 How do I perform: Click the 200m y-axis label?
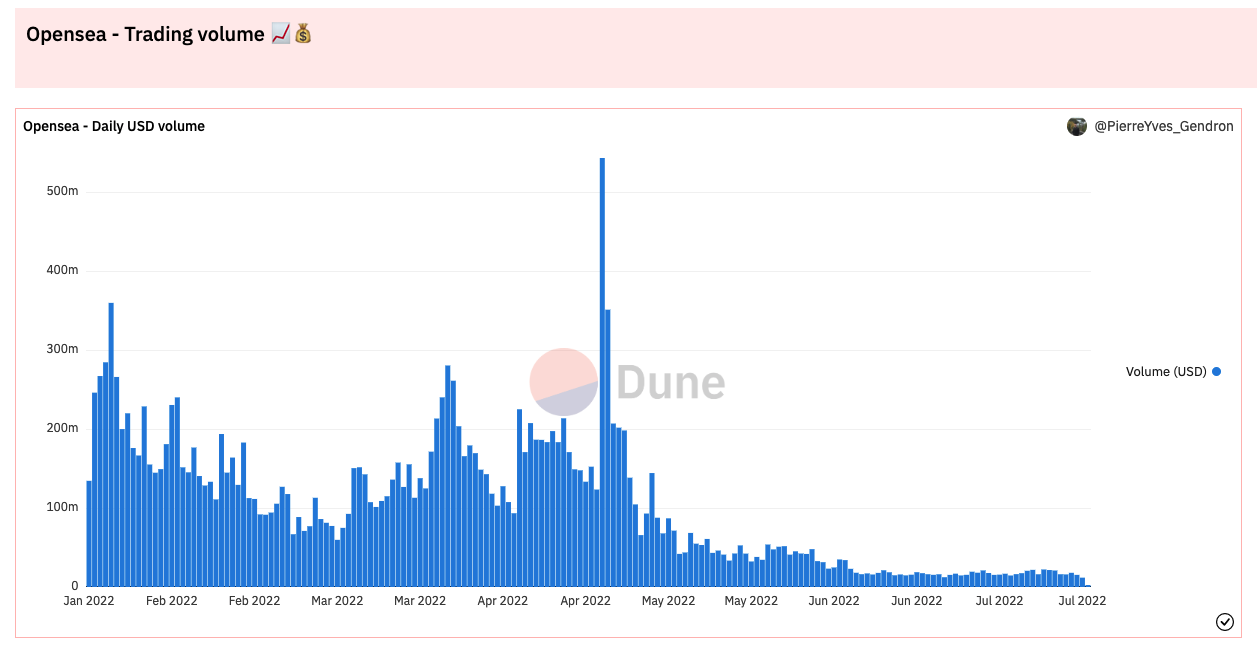(62, 428)
